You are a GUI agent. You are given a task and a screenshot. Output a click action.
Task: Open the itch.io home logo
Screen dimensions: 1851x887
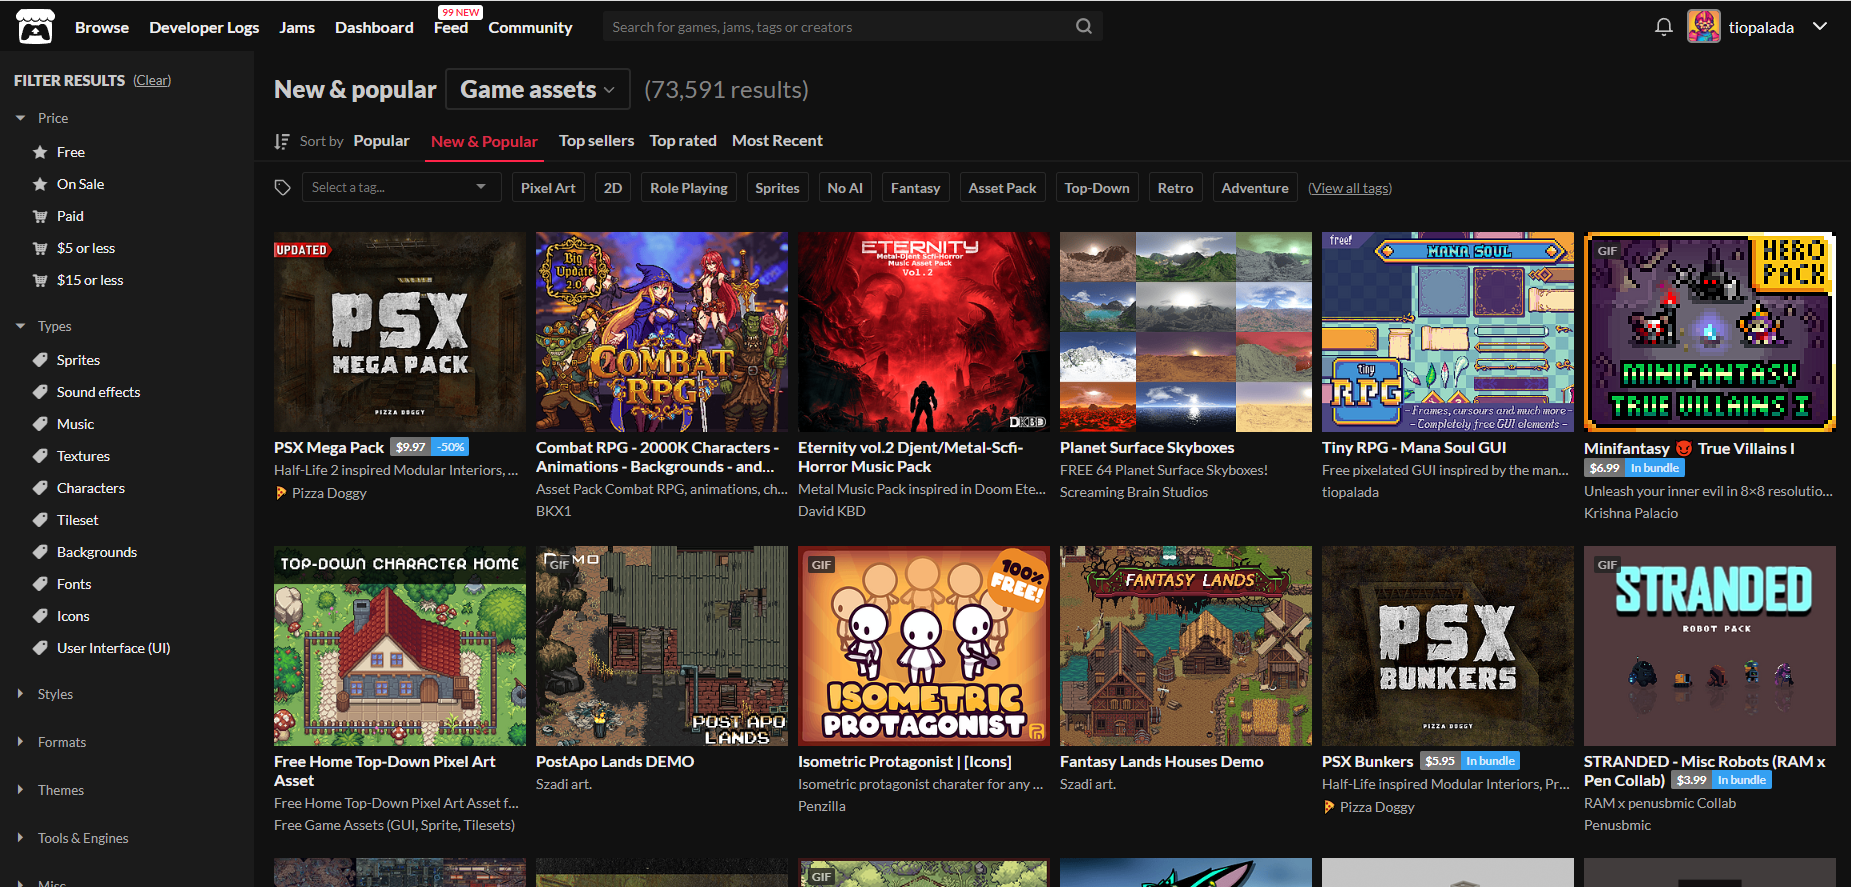(35, 27)
